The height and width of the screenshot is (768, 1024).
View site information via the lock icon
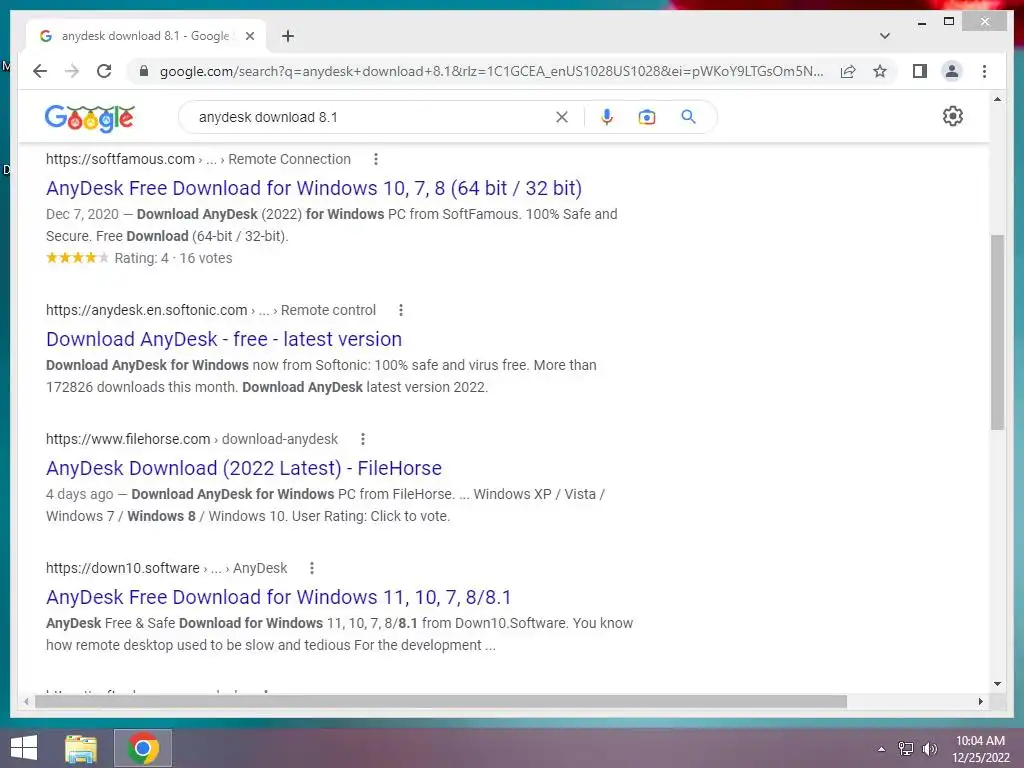144,71
